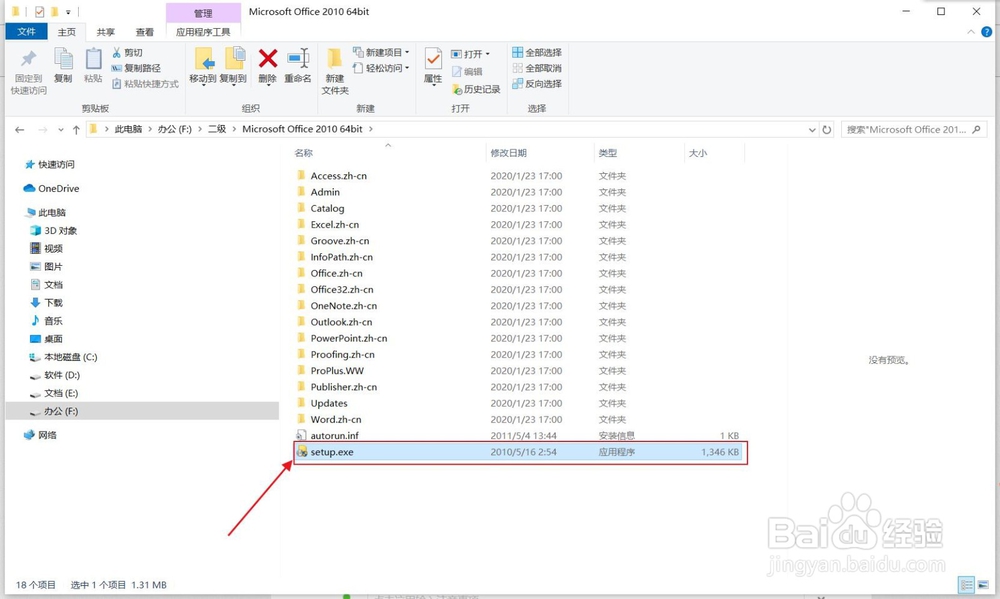Refresh the folder with the reload icon
This screenshot has height=599, width=1000.
(827, 129)
